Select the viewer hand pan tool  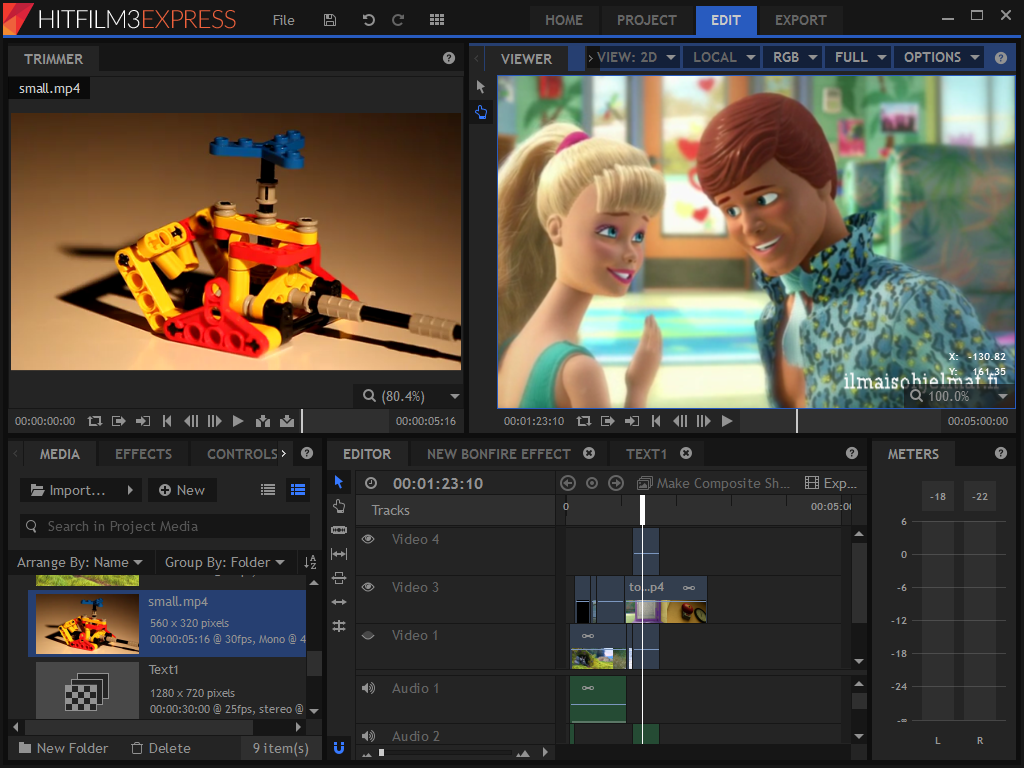pyautogui.click(x=481, y=112)
